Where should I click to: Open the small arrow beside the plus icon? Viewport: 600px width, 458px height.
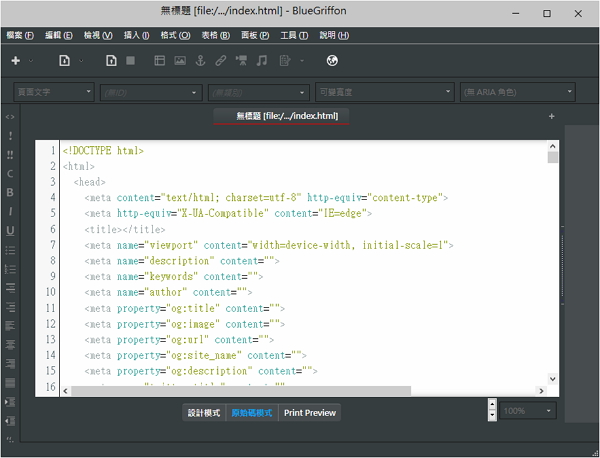pyautogui.click(x=31, y=61)
